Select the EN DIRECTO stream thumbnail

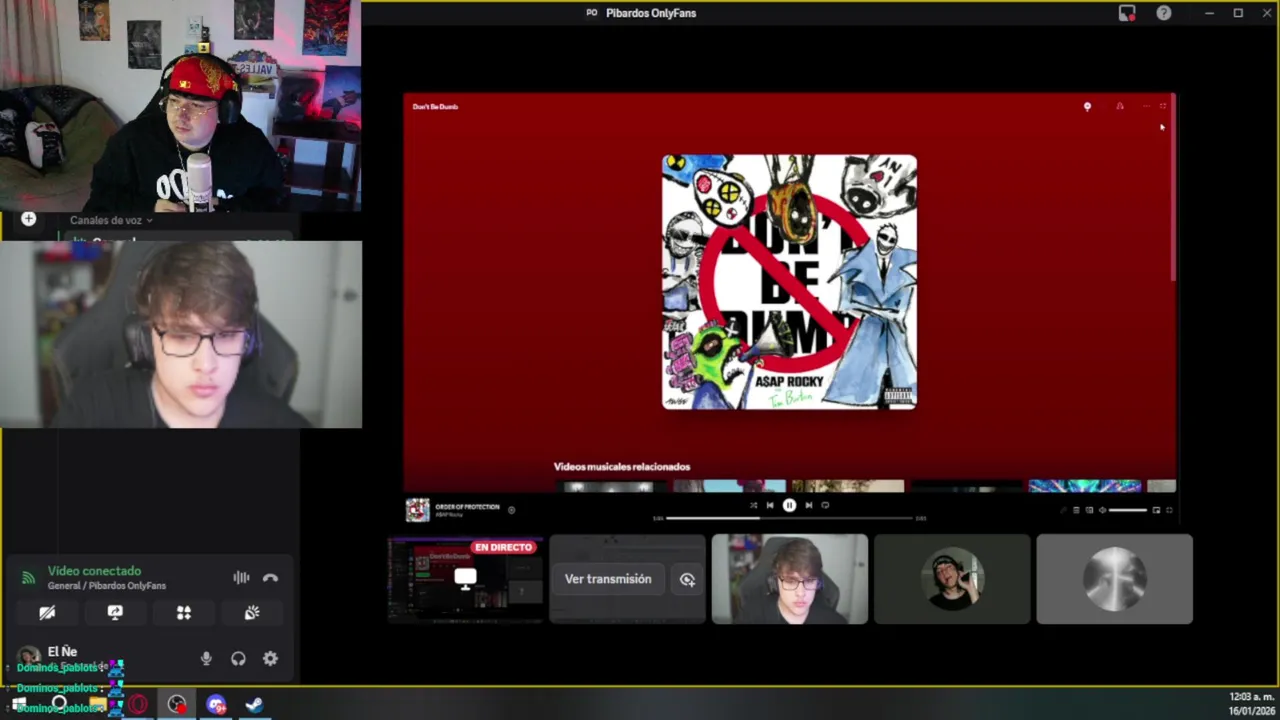[466, 579]
